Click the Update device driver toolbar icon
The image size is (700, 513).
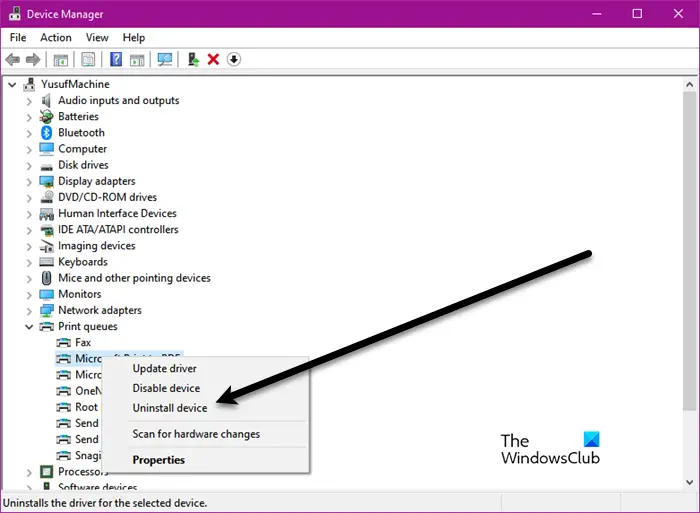click(193, 59)
